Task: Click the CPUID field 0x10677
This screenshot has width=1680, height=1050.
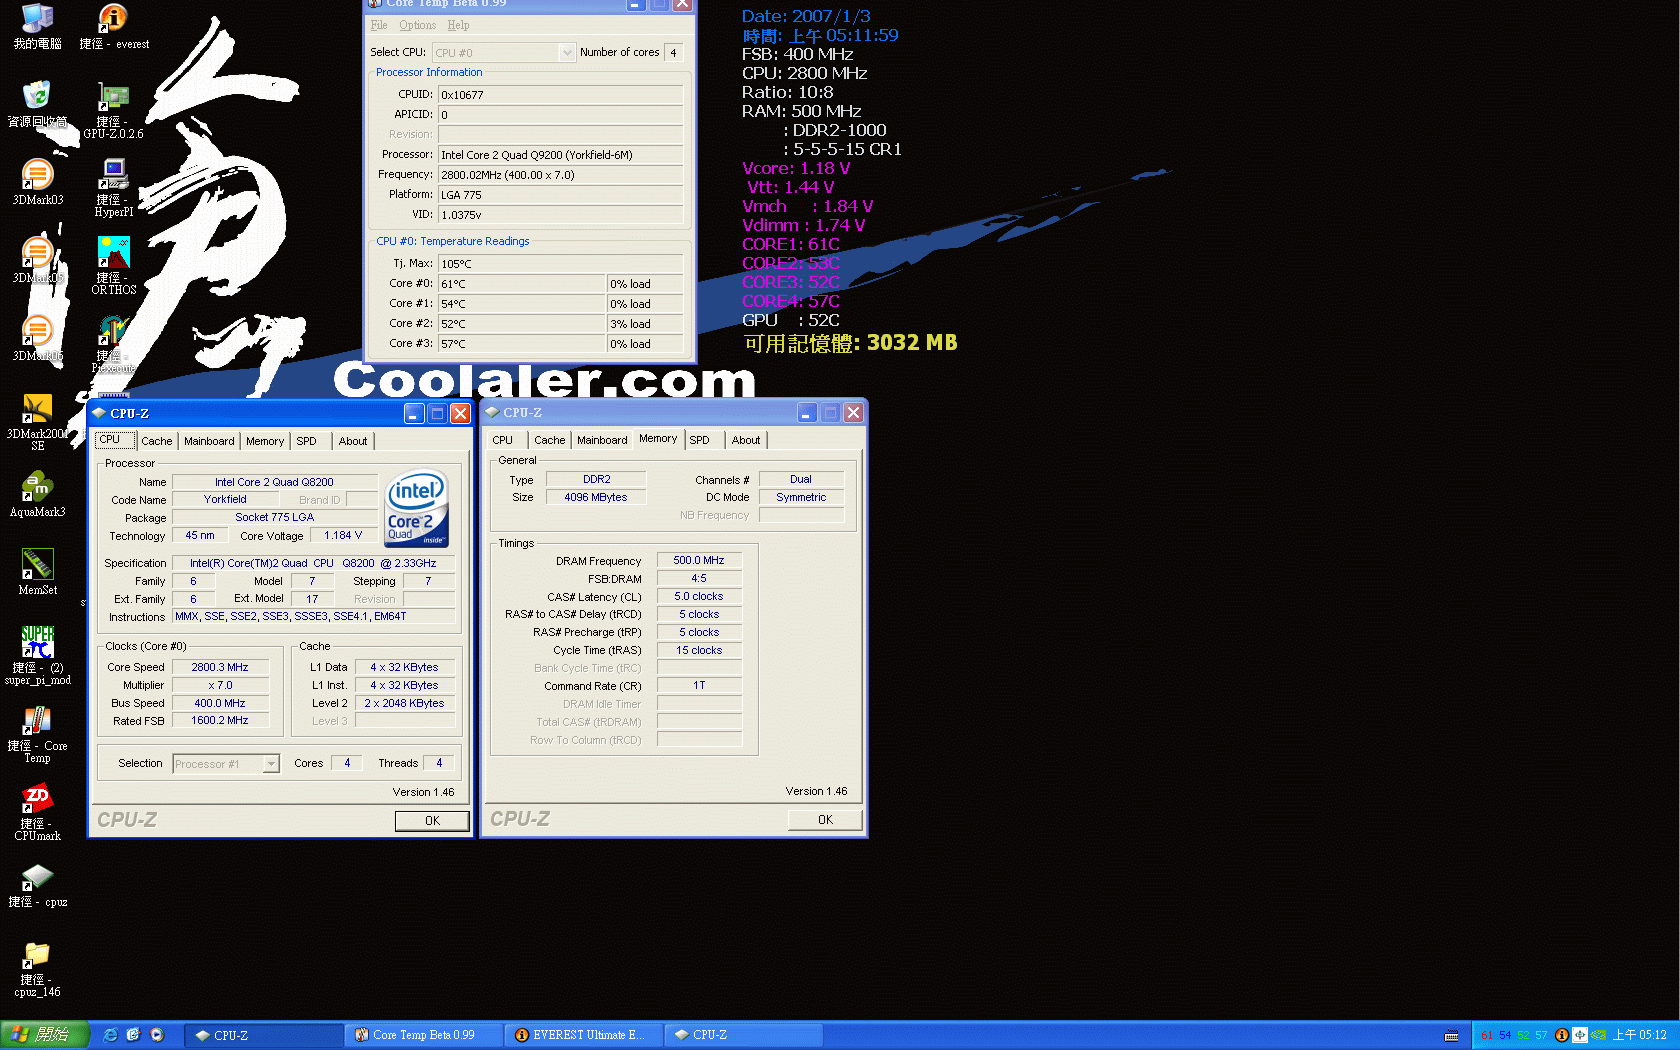Action: point(560,95)
